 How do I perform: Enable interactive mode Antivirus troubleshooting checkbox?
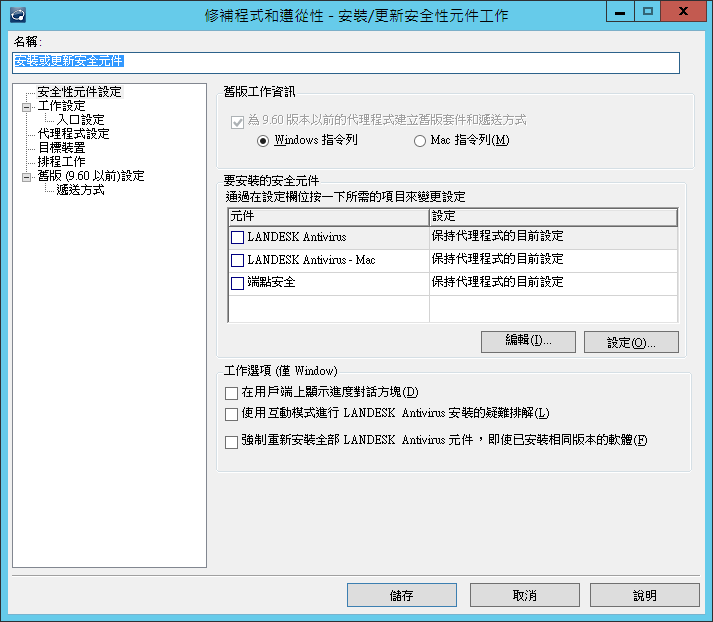tap(231, 414)
